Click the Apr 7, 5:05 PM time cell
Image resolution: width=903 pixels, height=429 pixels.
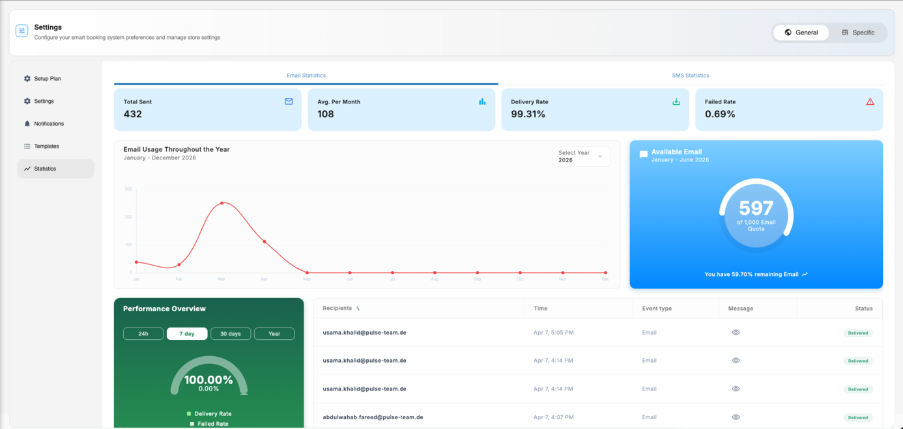click(553, 333)
